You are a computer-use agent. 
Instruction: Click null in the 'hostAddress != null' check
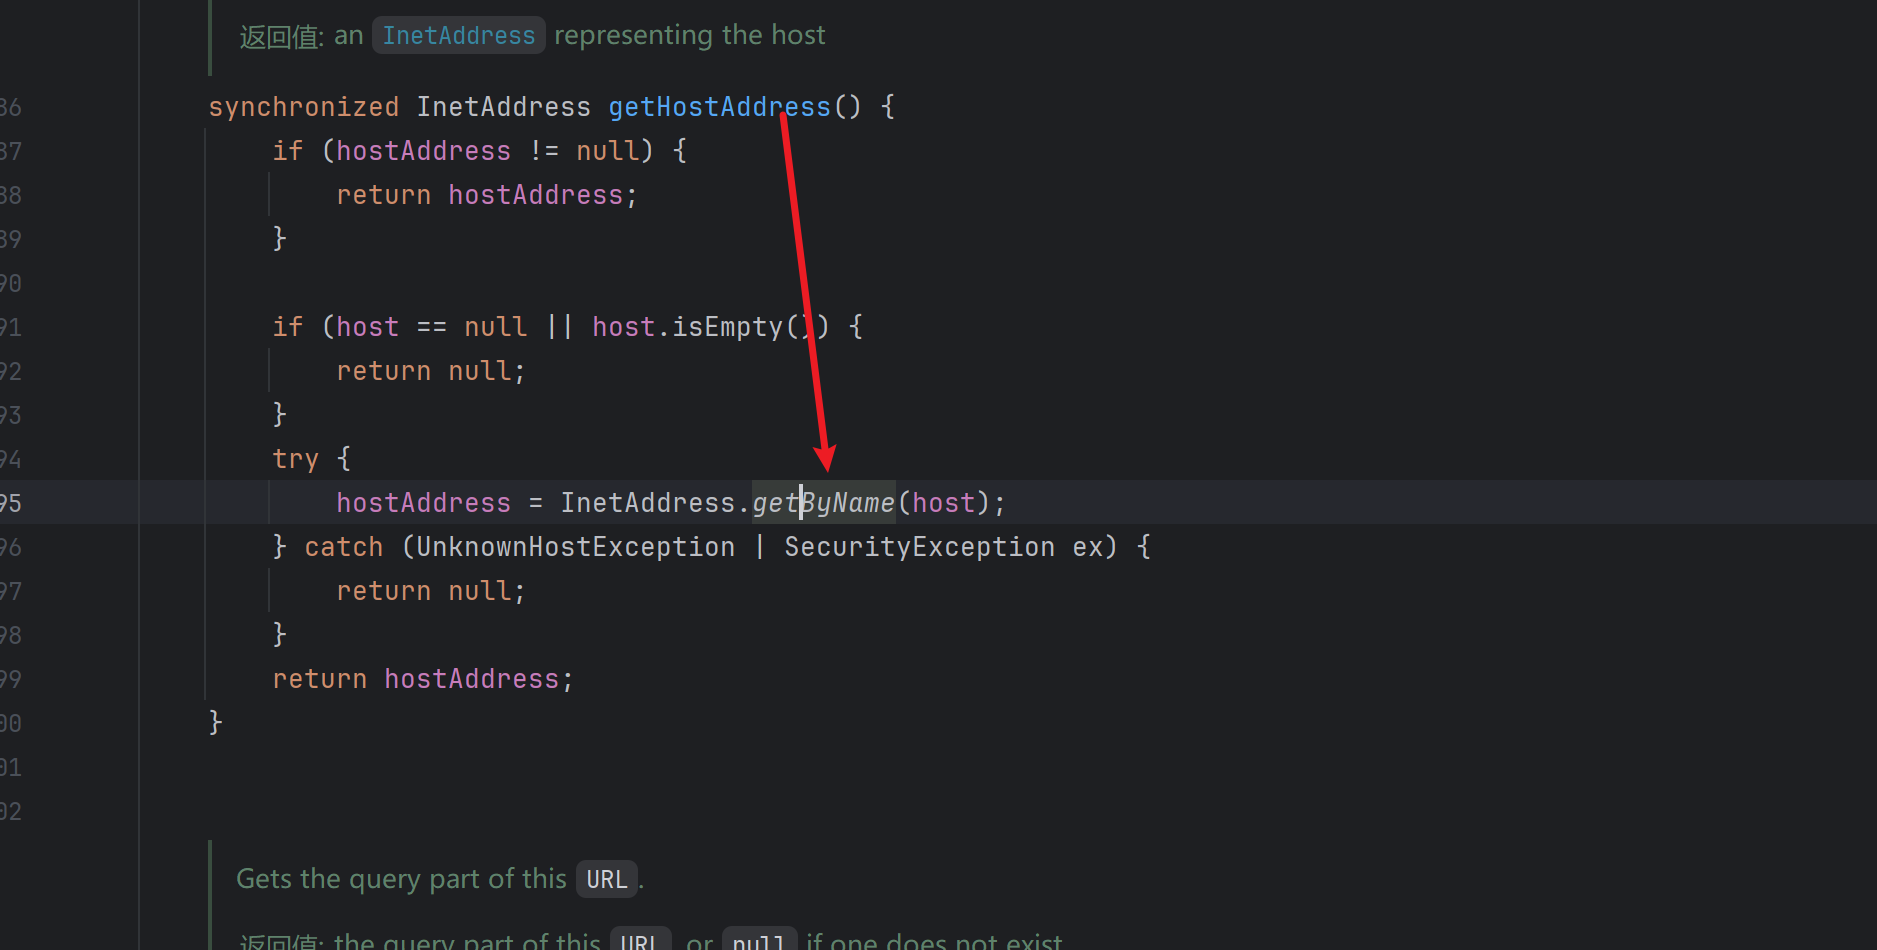608,151
